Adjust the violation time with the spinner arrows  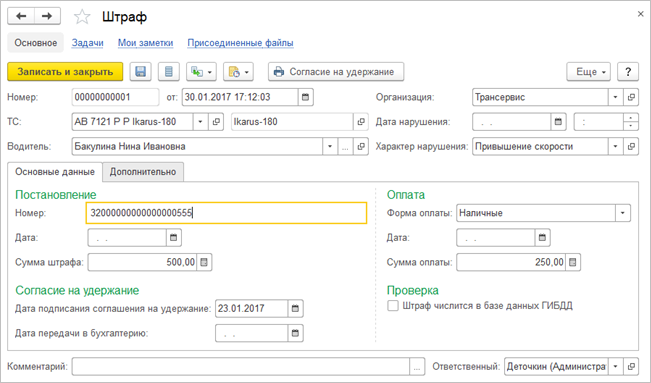tap(631, 122)
